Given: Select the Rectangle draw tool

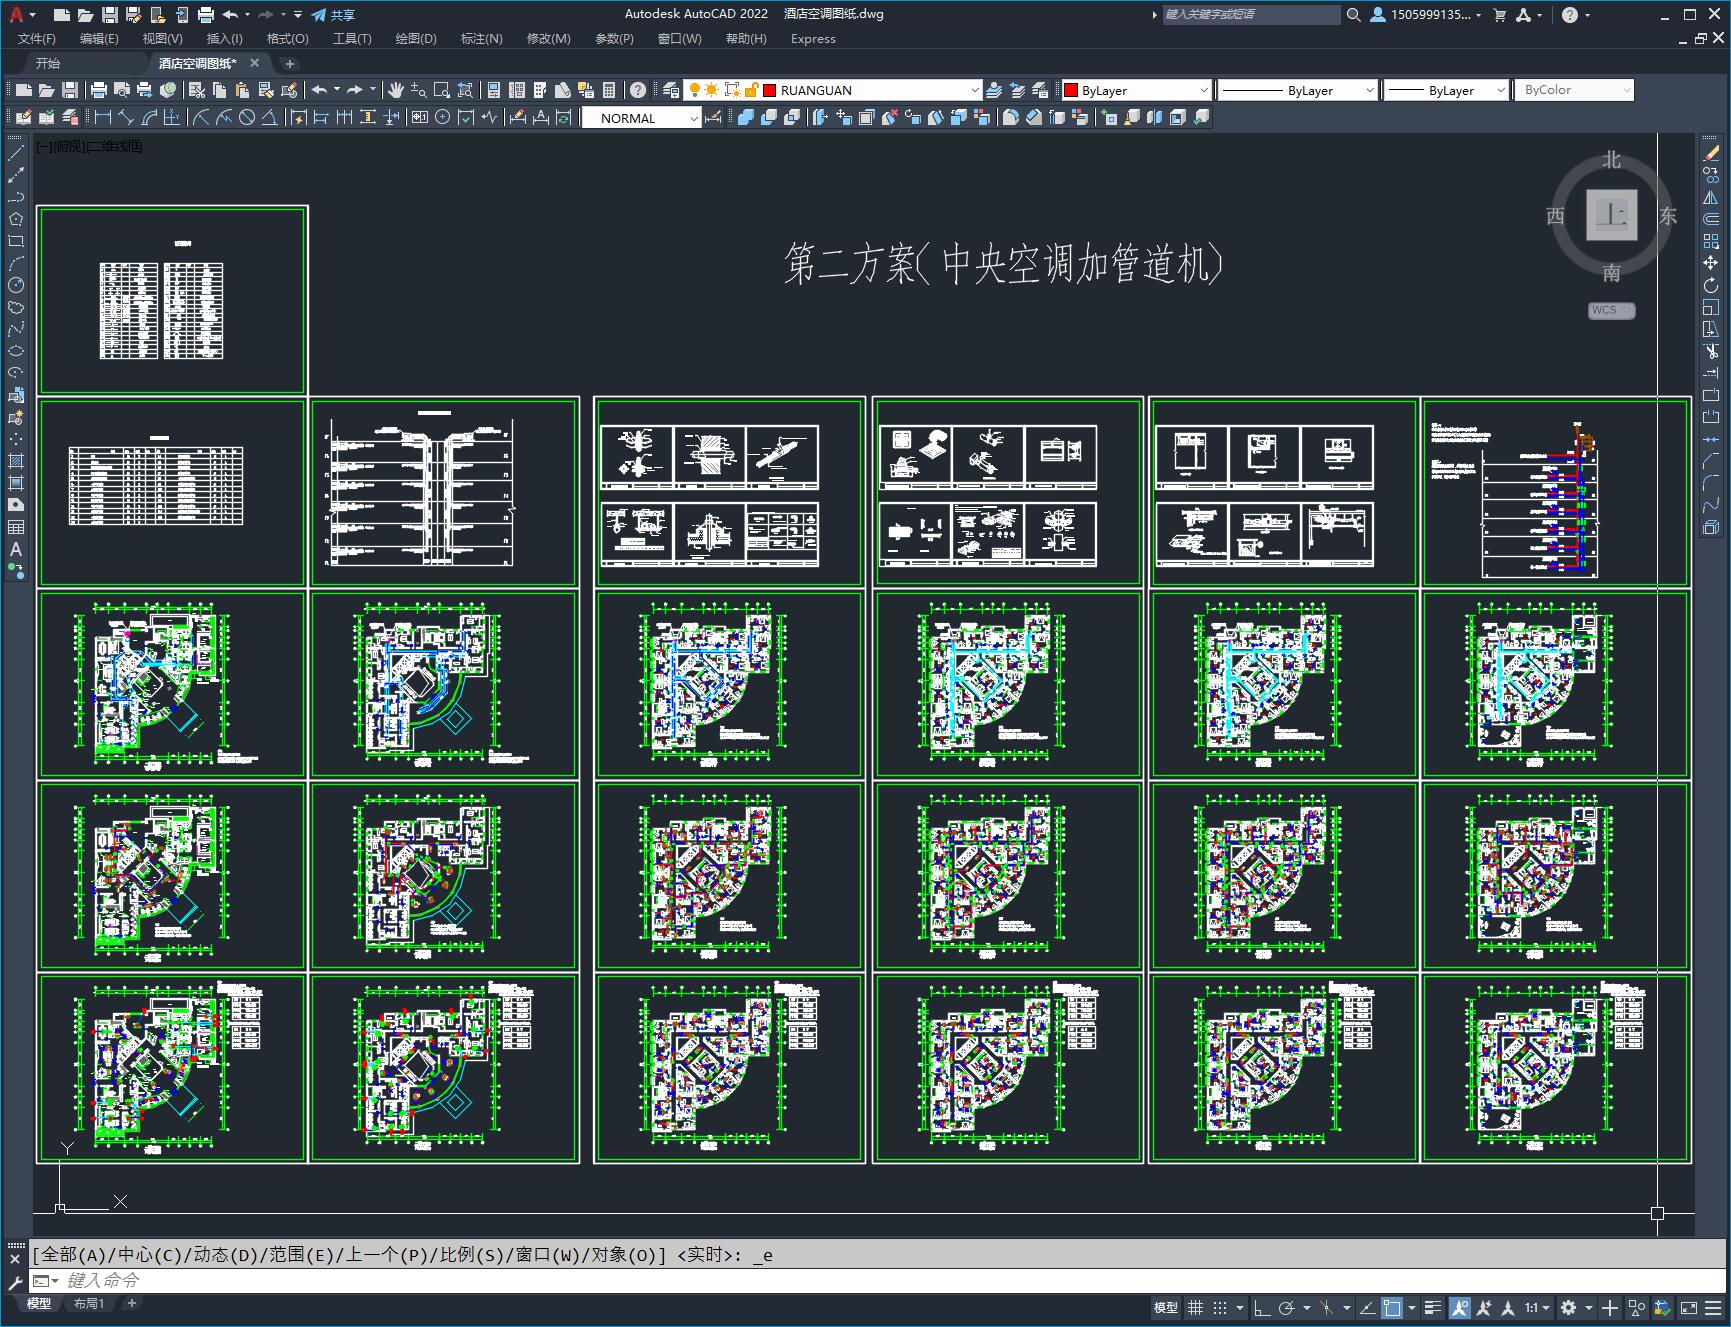Looking at the screenshot, I should 16,241.
